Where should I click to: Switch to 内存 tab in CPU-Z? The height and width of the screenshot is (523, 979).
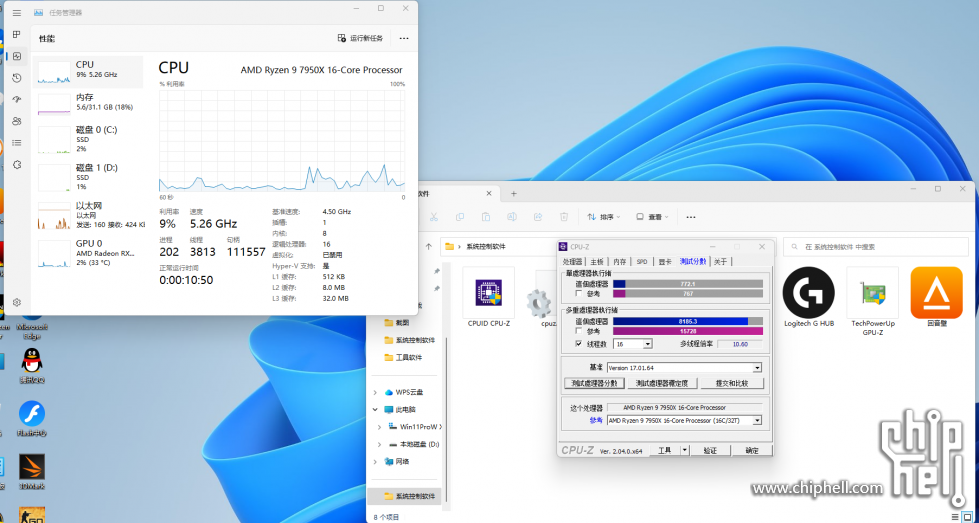pyautogui.click(x=619, y=262)
